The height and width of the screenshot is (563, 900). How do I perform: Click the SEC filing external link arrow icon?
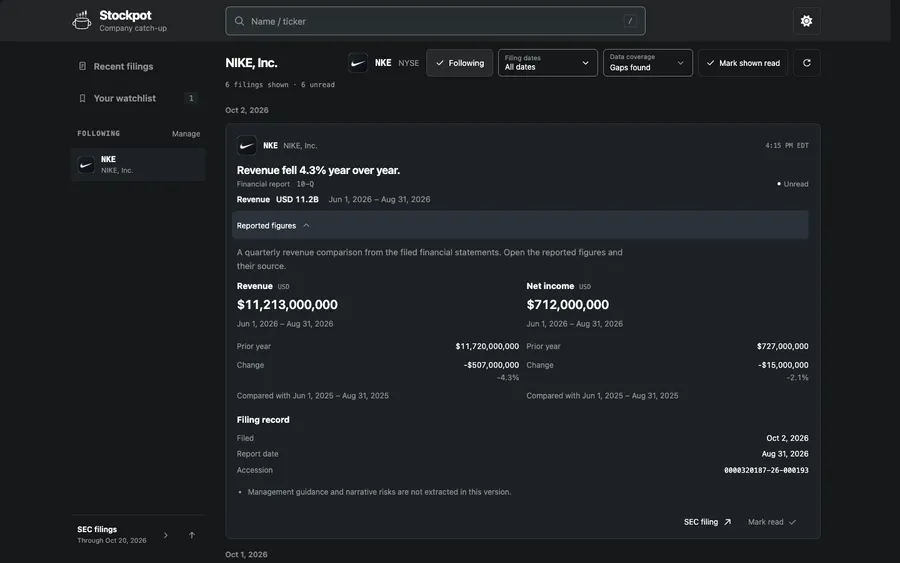pyautogui.click(x=728, y=522)
